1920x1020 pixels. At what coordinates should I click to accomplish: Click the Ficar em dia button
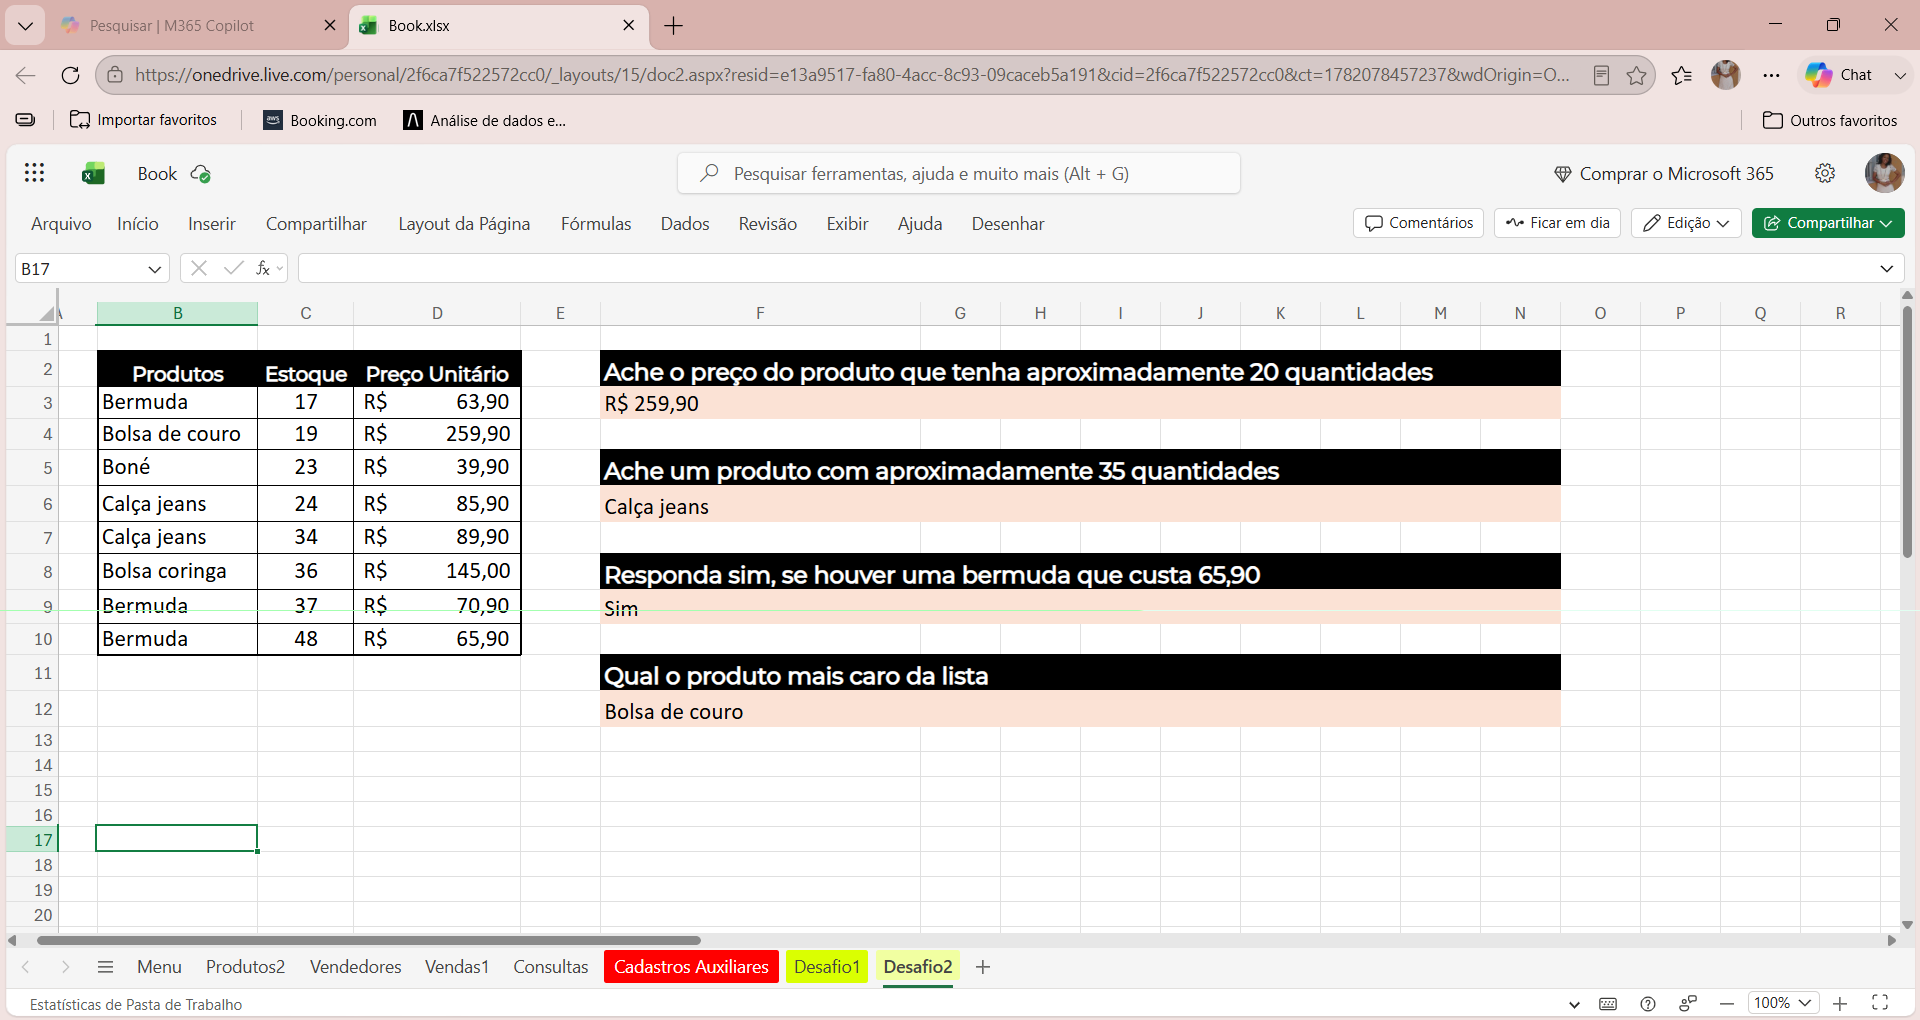coord(1557,223)
